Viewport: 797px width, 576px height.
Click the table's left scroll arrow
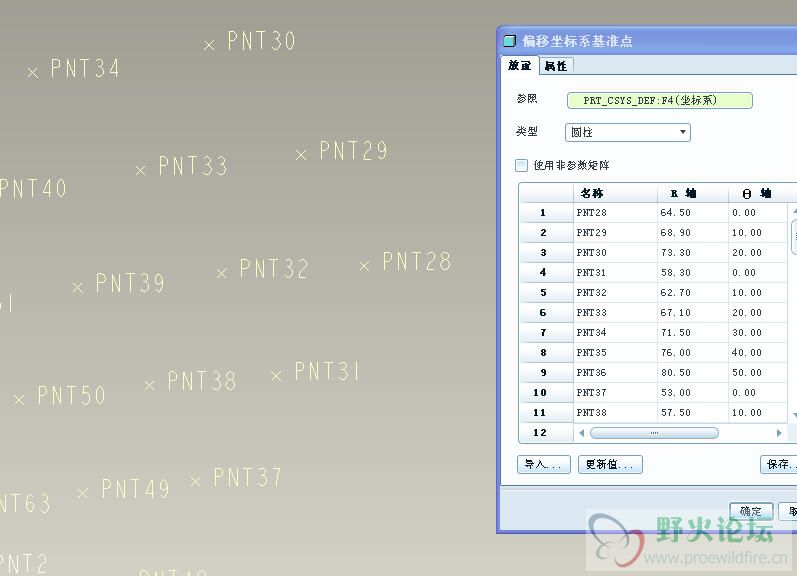tap(581, 433)
